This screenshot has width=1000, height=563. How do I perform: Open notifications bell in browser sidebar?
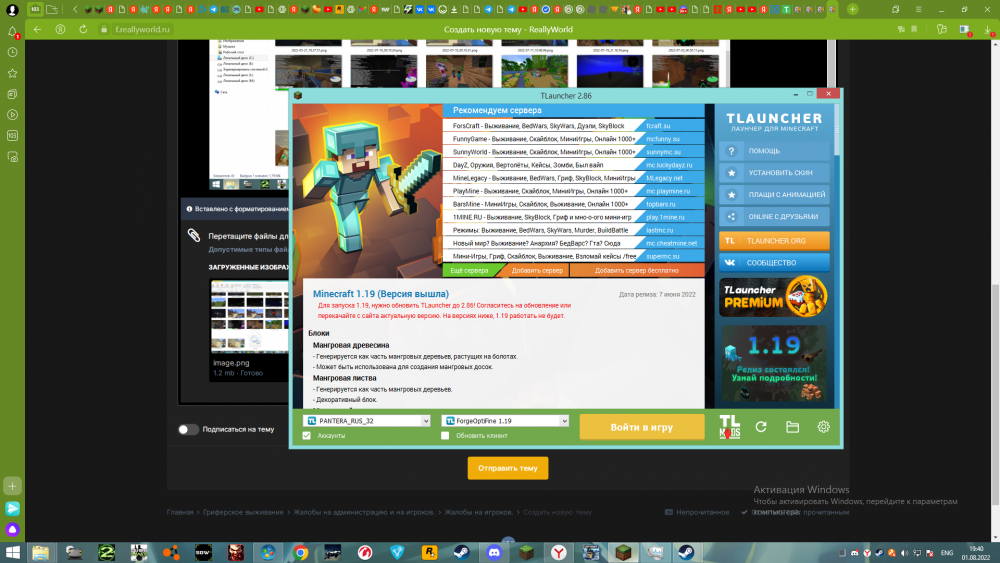[x=12, y=32]
